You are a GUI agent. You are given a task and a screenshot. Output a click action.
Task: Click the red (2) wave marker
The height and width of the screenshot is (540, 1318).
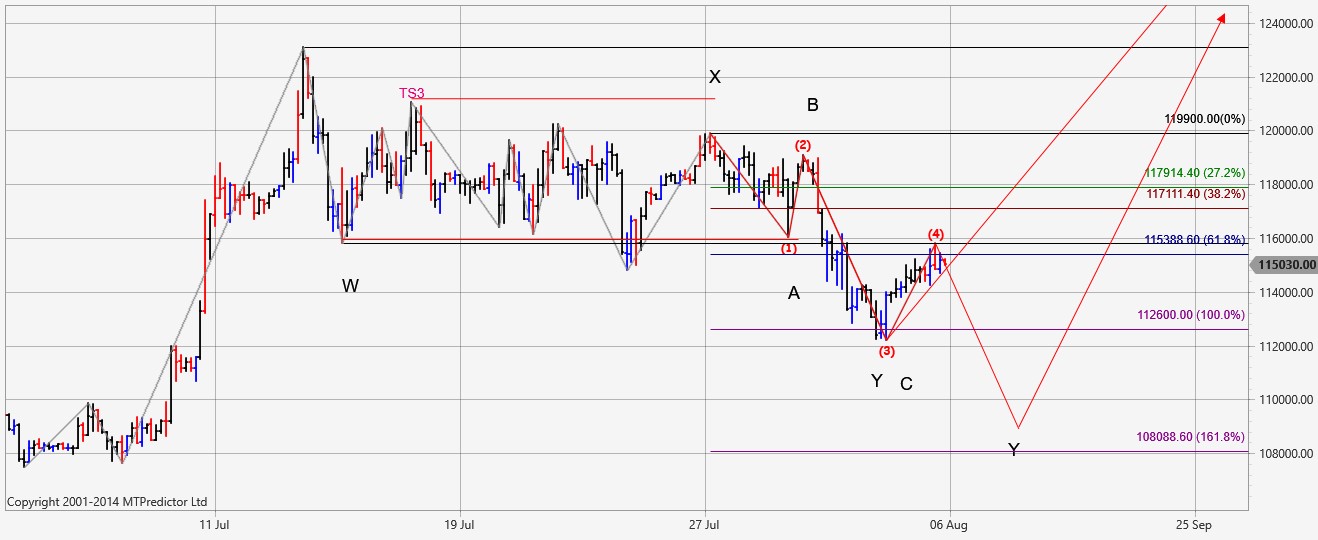click(803, 145)
